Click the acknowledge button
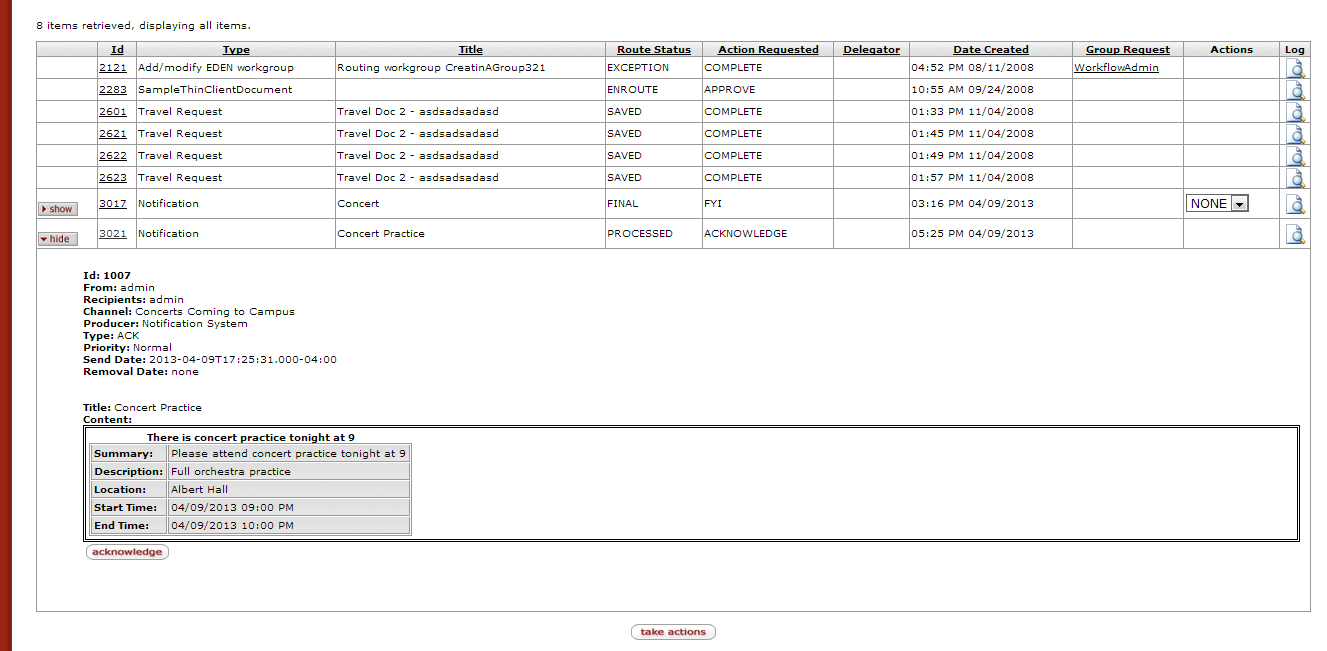Screen dimensions: 1327x651 (x=127, y=552)
